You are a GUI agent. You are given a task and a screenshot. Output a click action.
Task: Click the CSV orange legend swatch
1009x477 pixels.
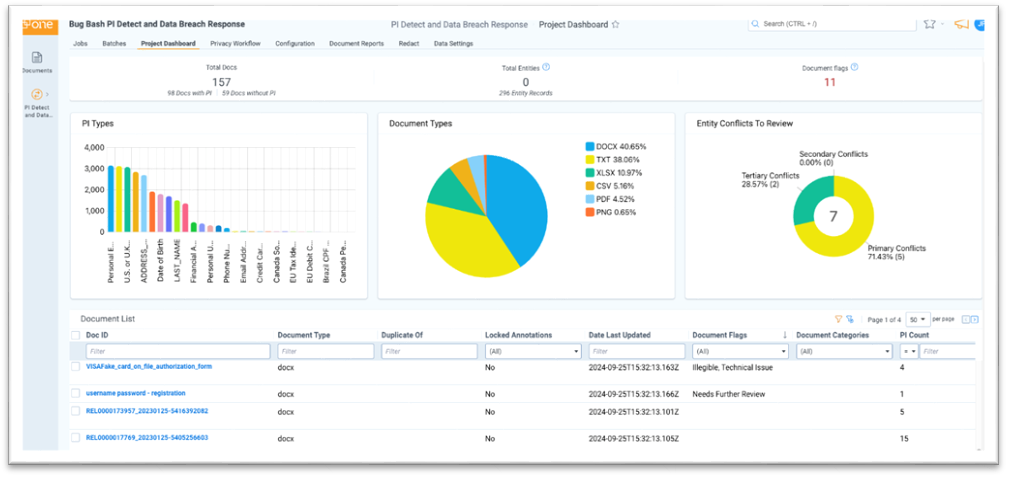[x=589, y=186]
